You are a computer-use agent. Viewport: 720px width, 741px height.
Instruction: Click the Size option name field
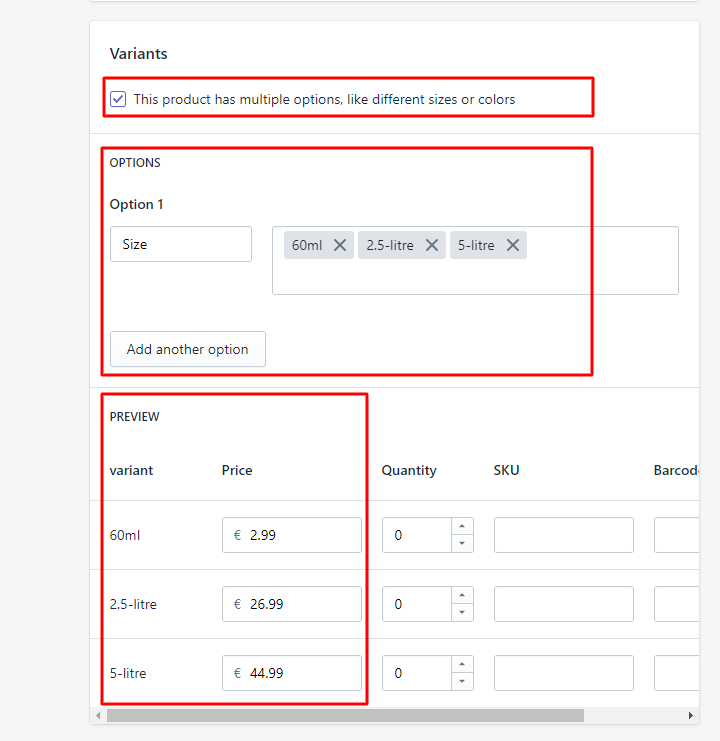(x=181, y=244)
